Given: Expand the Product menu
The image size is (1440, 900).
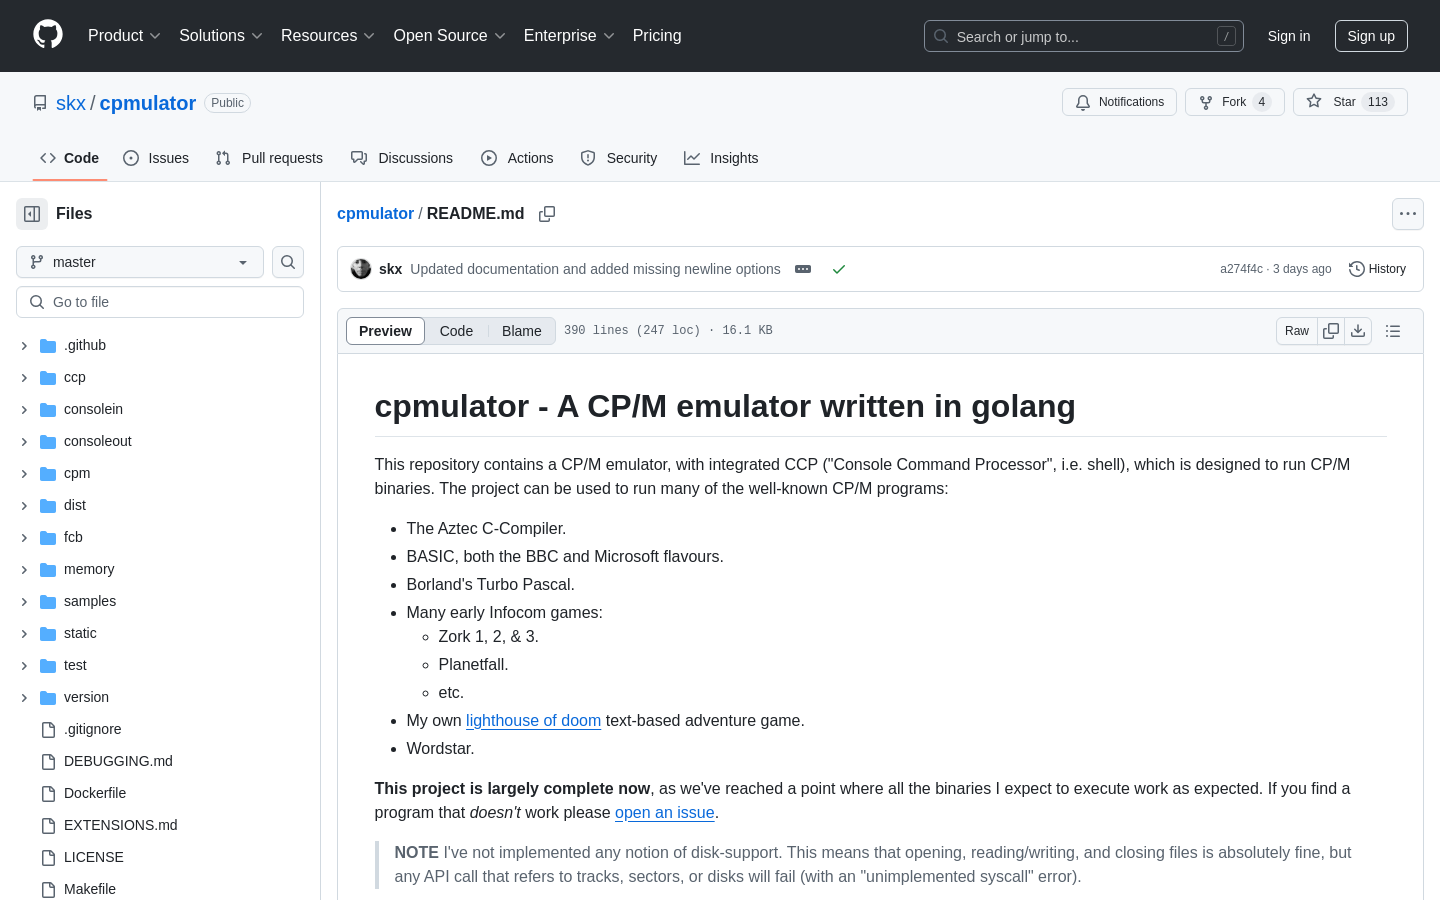Looking at the screenshot, I should tap(124, 36).
